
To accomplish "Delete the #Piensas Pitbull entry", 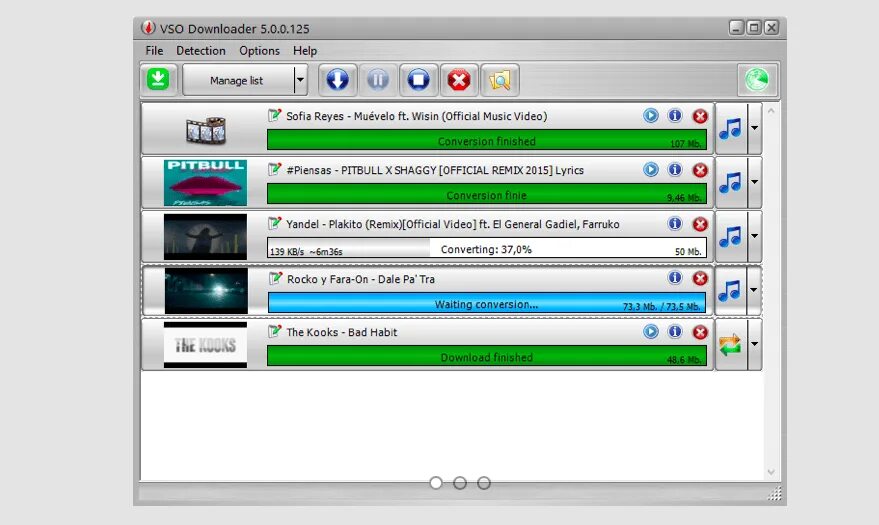I will pos(700,170).
